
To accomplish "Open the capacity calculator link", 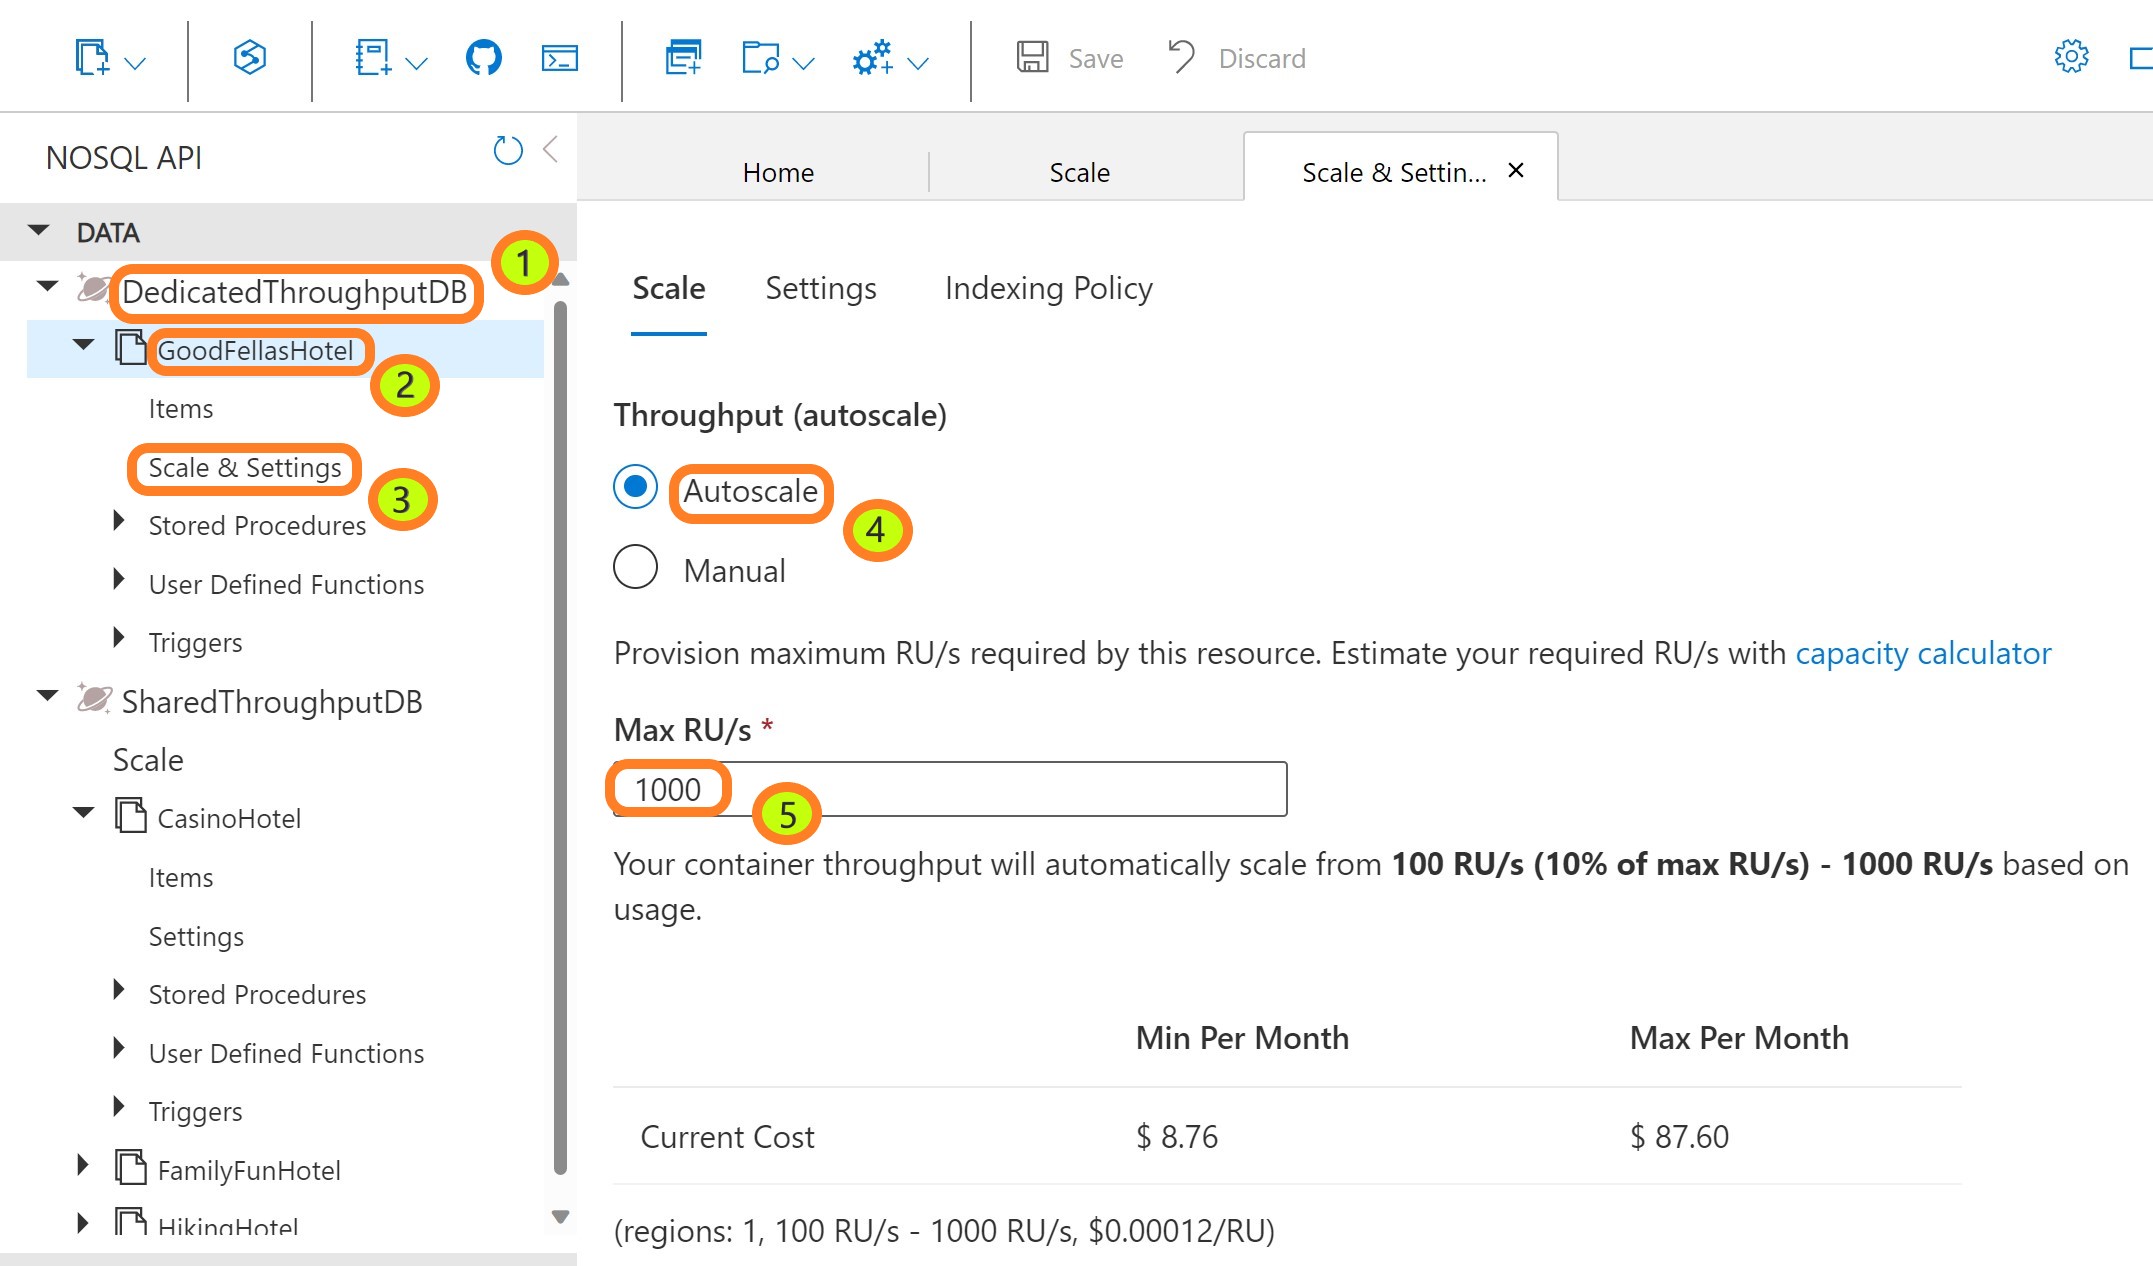I will [1923, 653].
